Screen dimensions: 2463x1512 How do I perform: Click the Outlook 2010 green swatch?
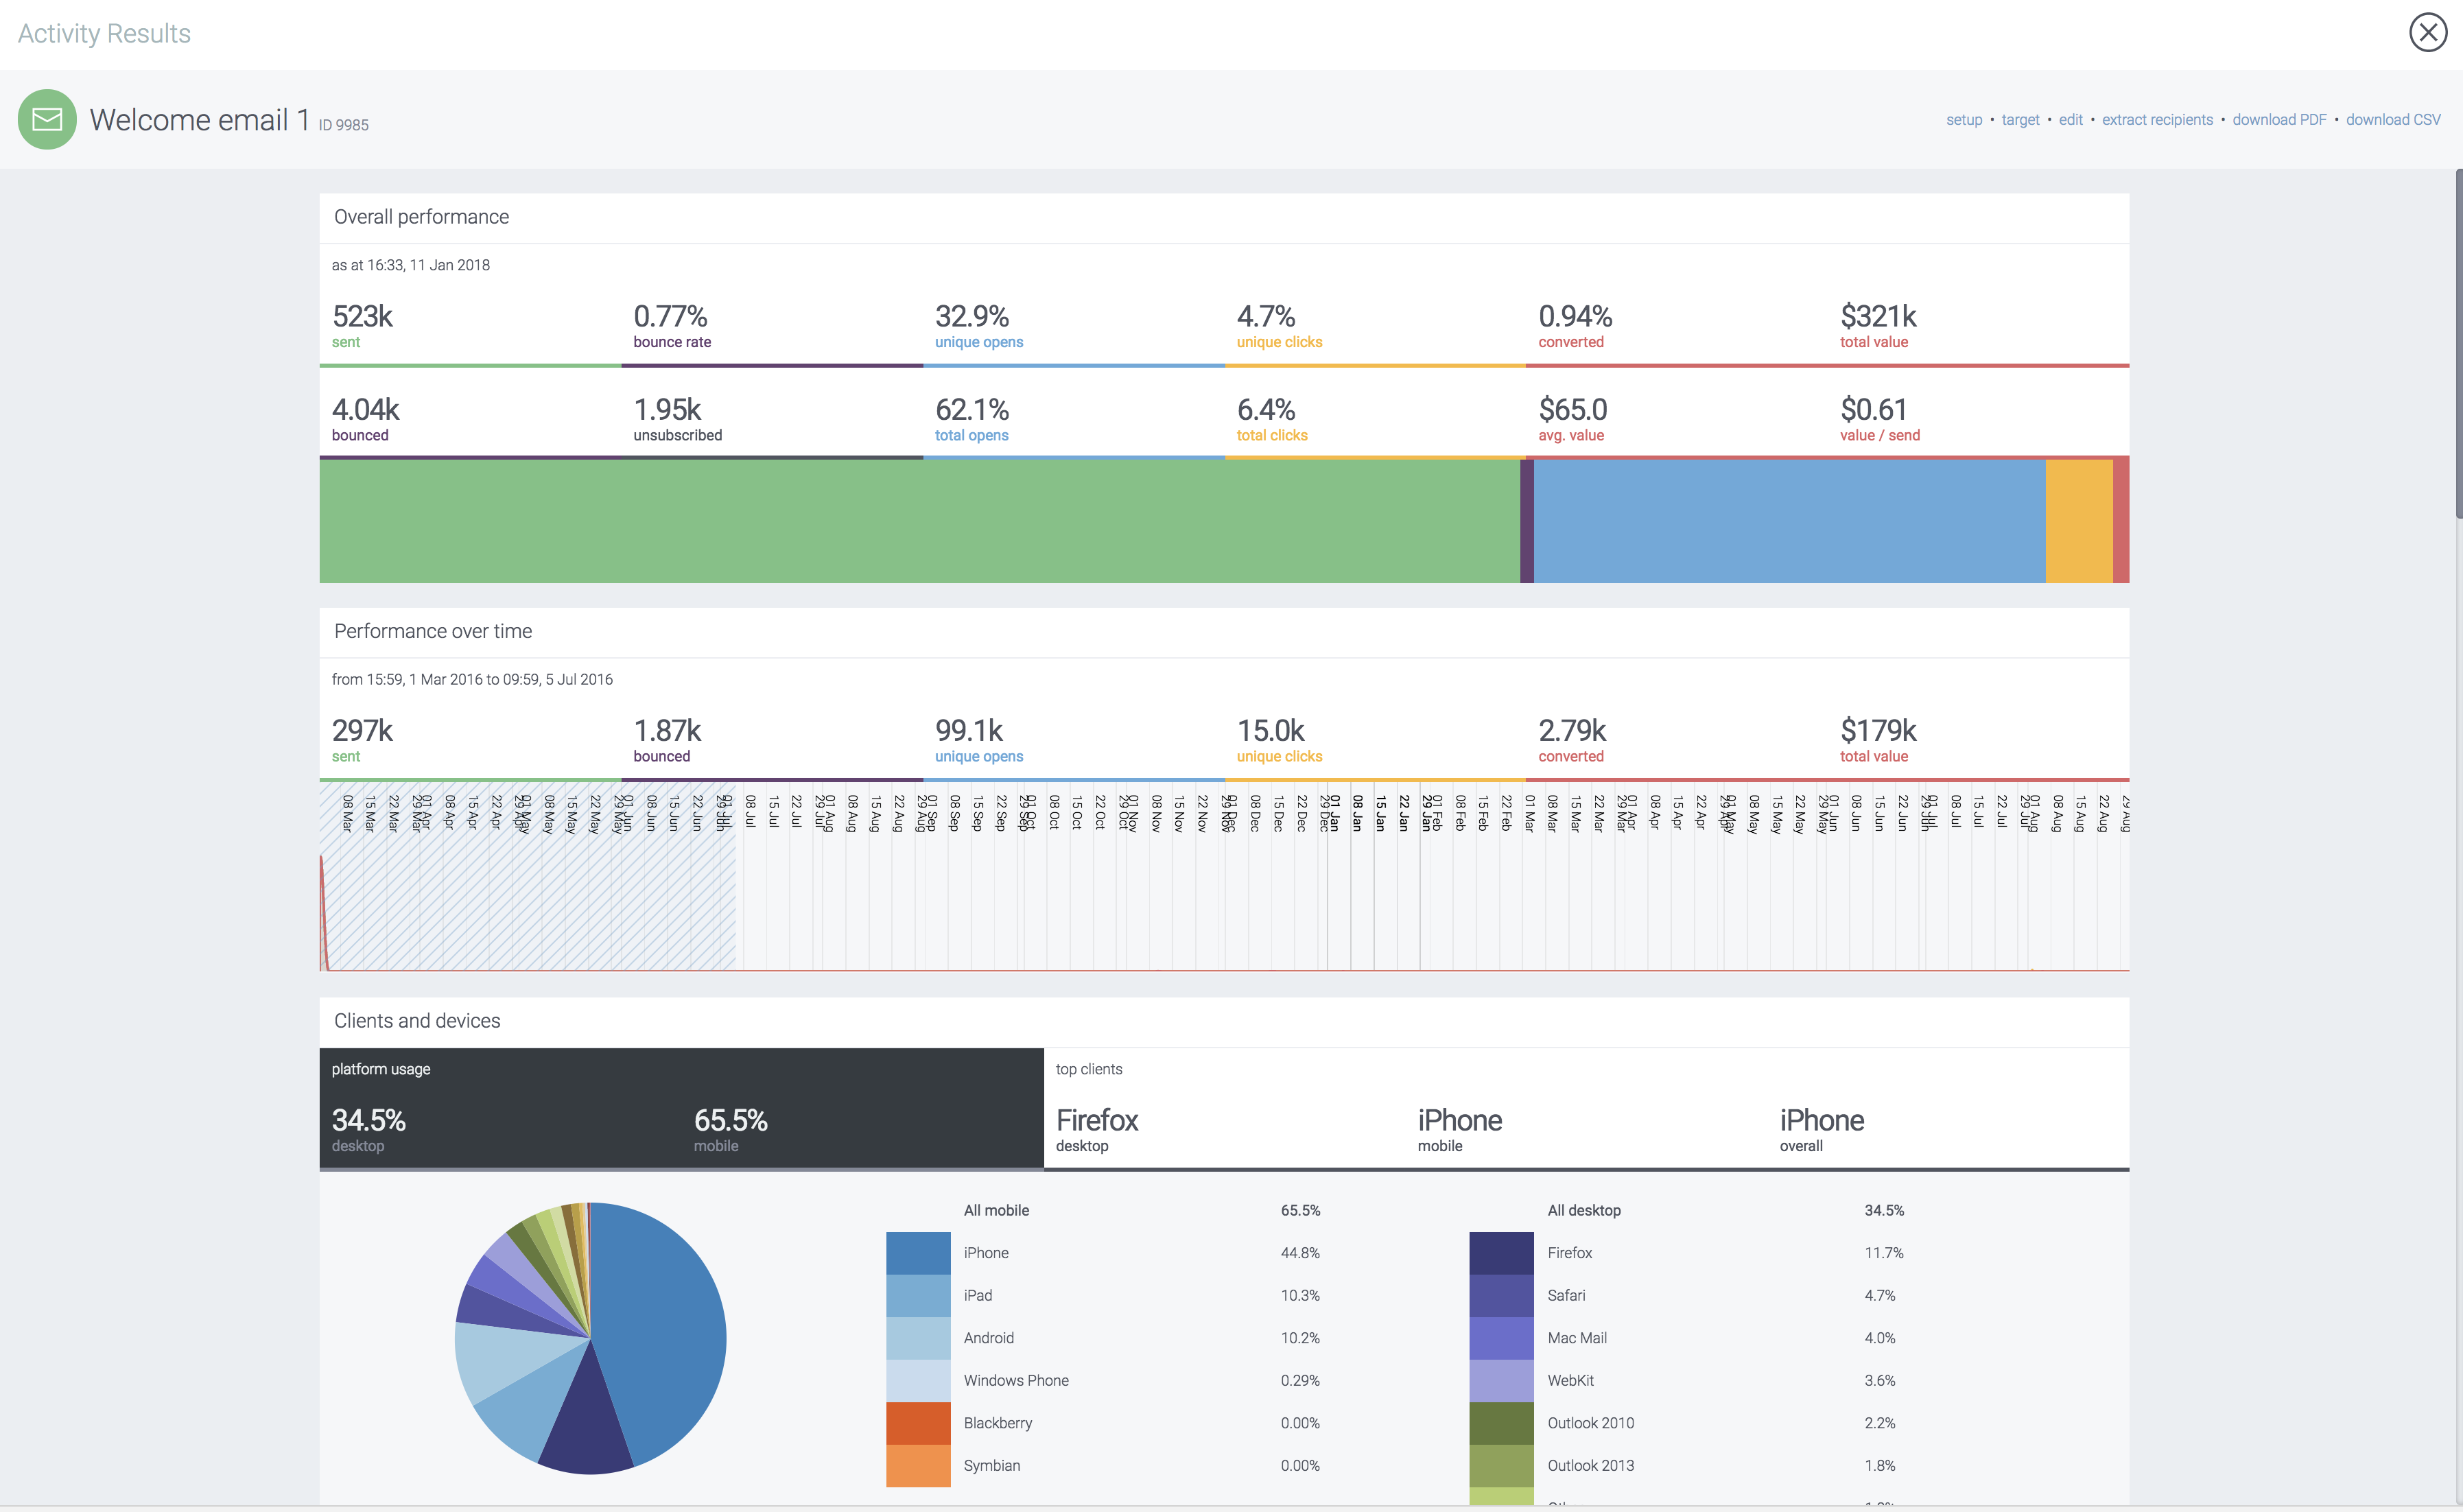click(x=1500, y=1423)
